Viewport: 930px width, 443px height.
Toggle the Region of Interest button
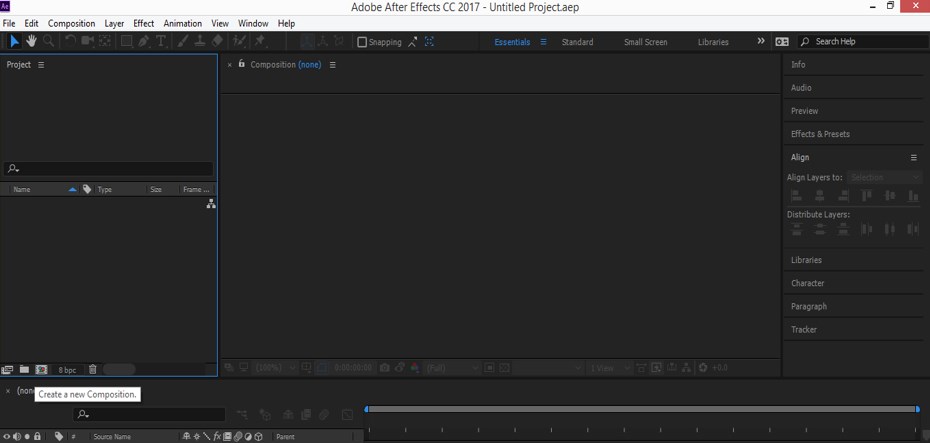489,368
